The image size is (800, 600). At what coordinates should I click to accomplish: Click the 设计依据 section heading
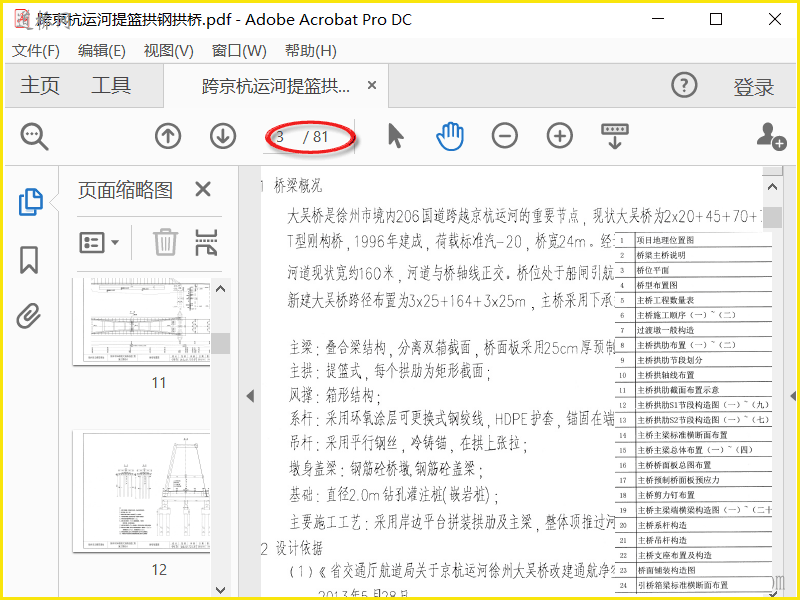point(299,549)
